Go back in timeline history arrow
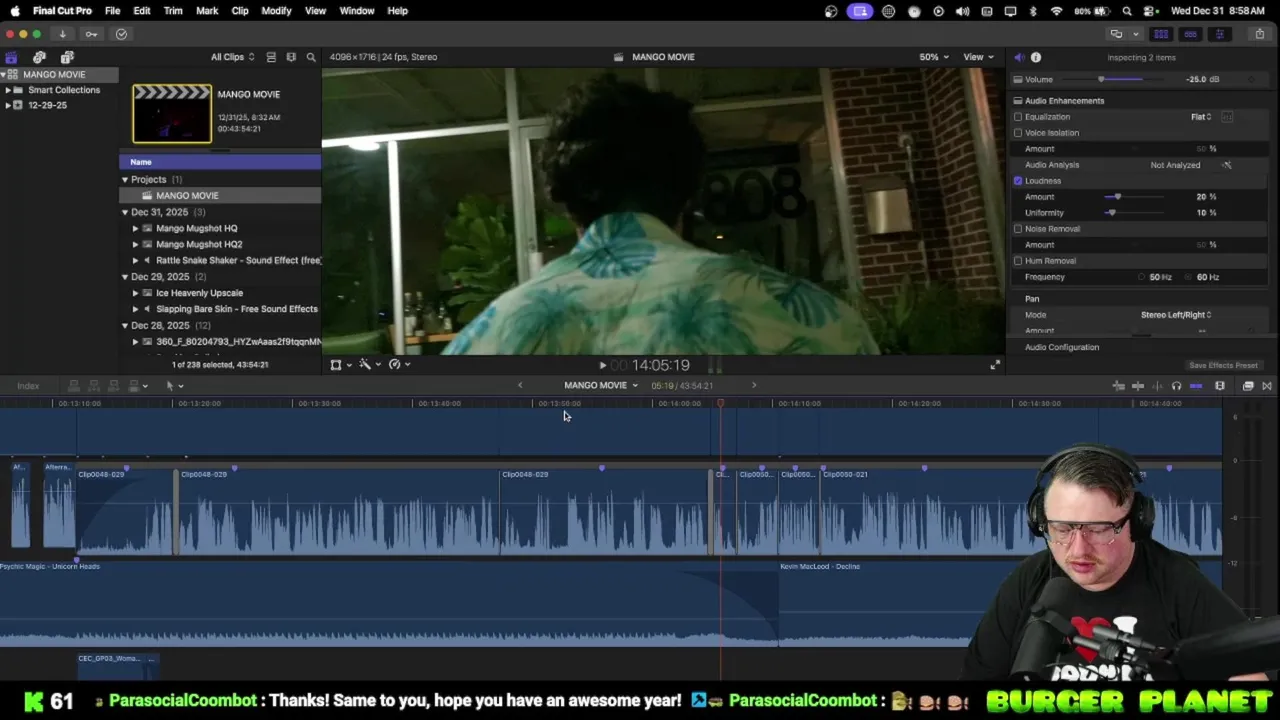 (520, 386)
